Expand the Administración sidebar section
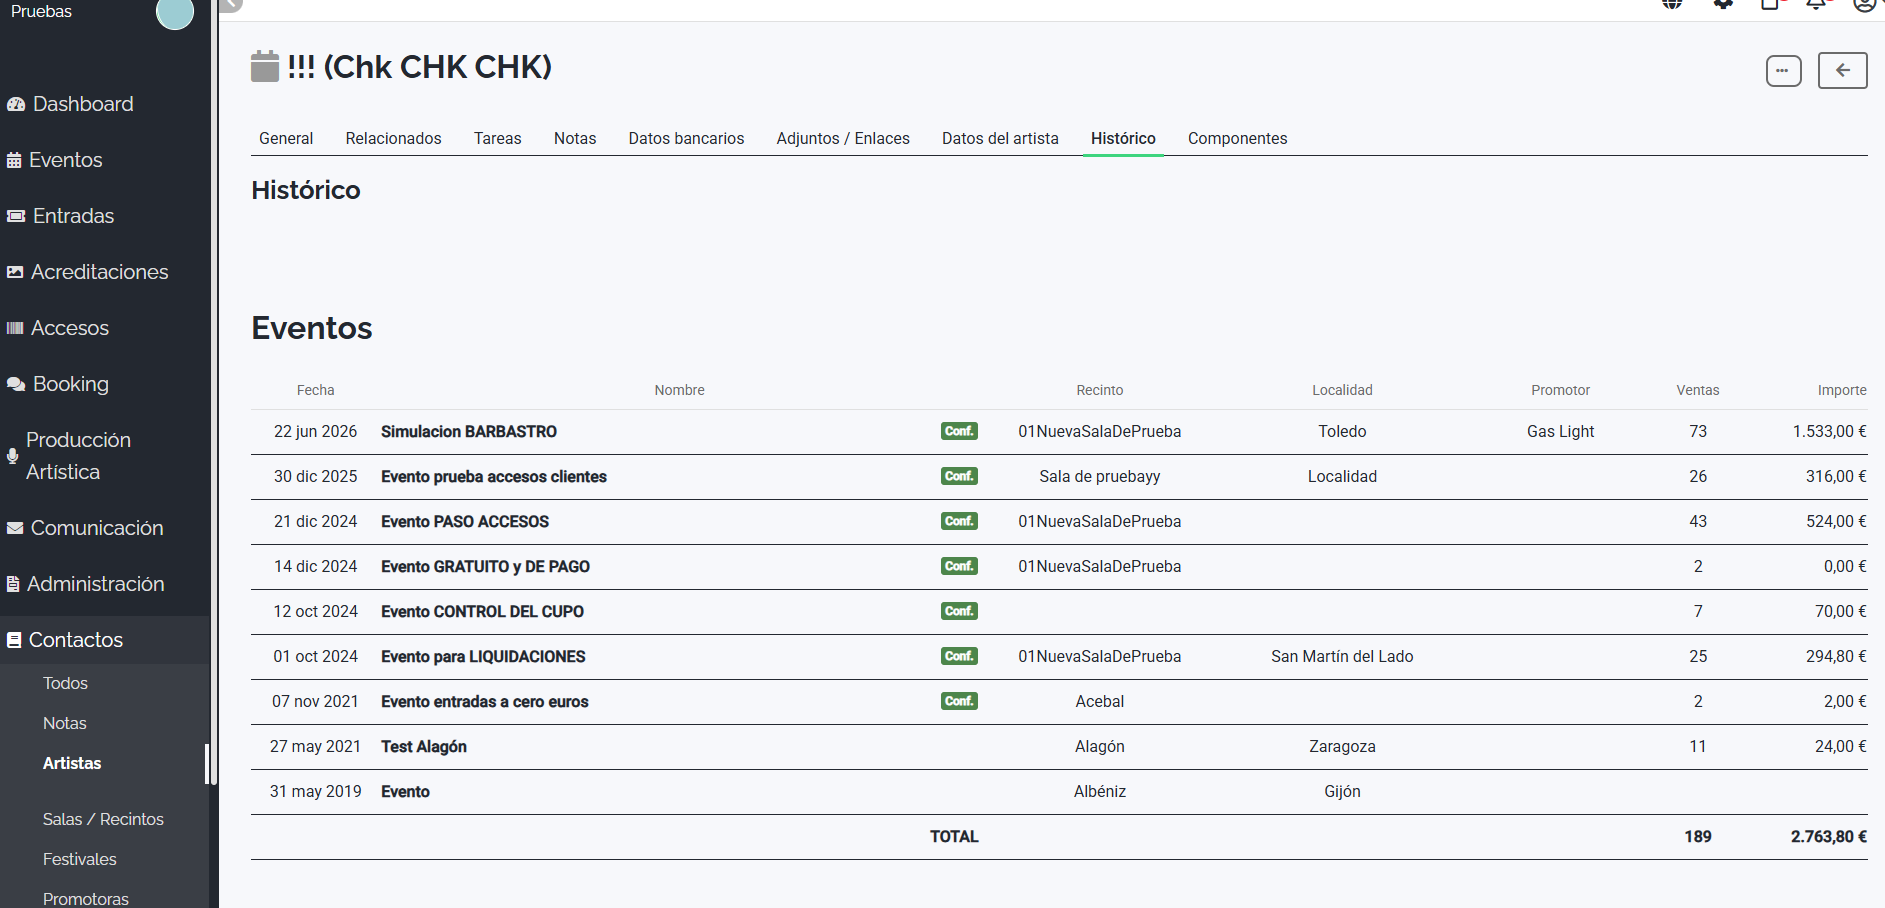The height and width of the screenshot is (908, 1885). pyautogui.click(x=95, y=584)
